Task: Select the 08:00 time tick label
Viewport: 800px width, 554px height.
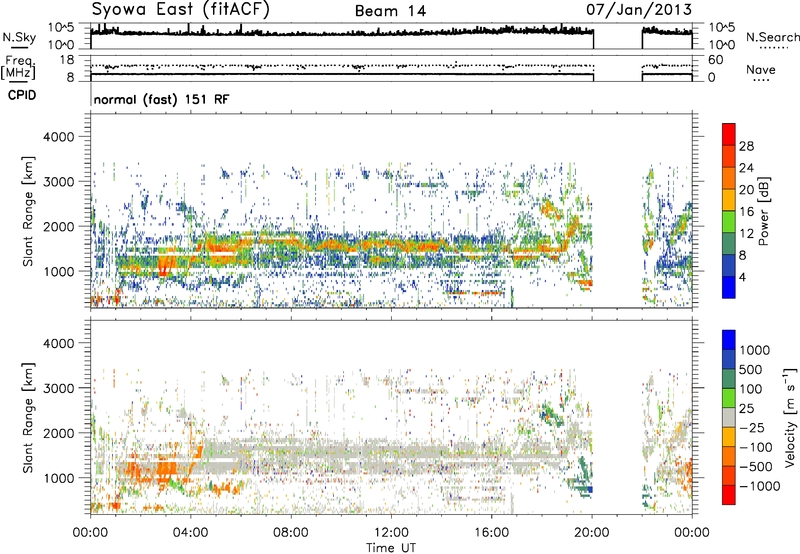Action: point(291,533)
